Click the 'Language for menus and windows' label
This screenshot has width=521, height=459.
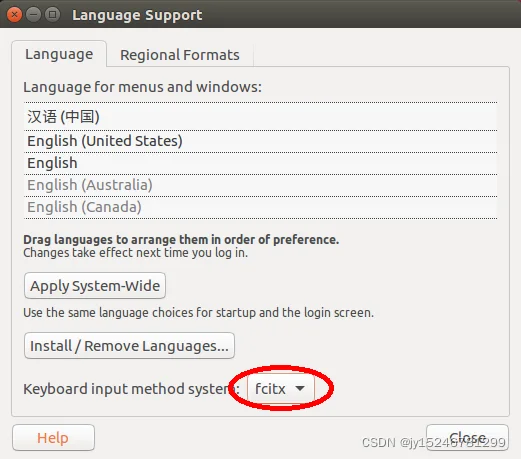(x=142, y=87)
